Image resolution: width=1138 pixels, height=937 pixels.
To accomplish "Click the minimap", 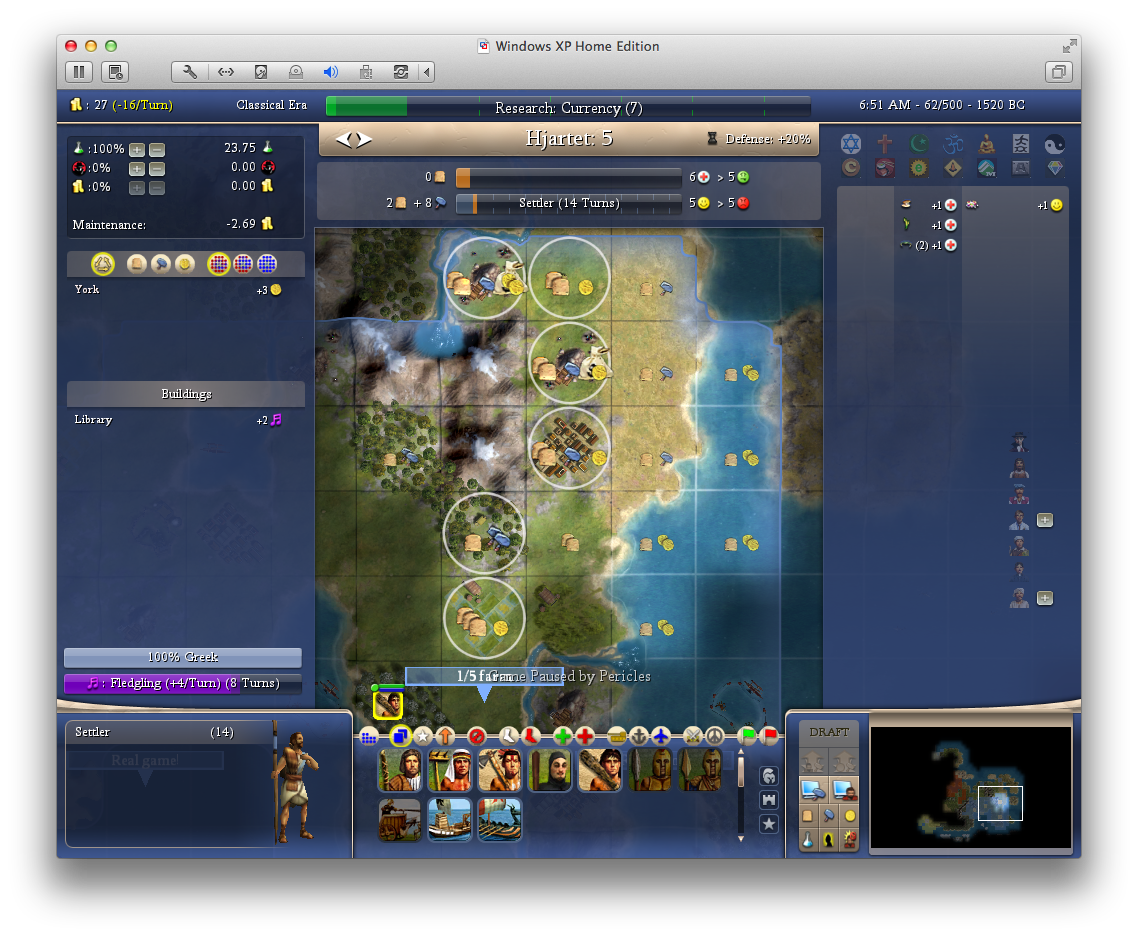I will [x=970, y=787].
